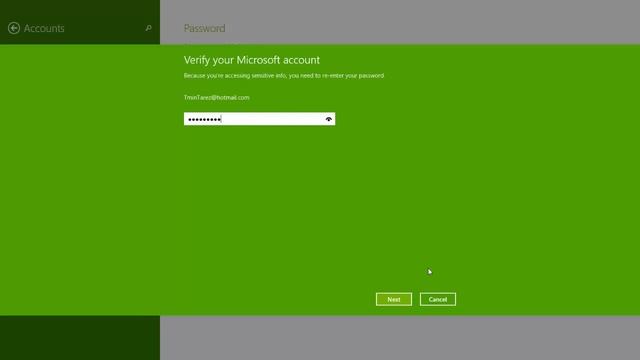Image resolution: width=640 pixels, height=360 pixels.
Task: Open the search magnifier in Accounts pane
Action: 149,28
